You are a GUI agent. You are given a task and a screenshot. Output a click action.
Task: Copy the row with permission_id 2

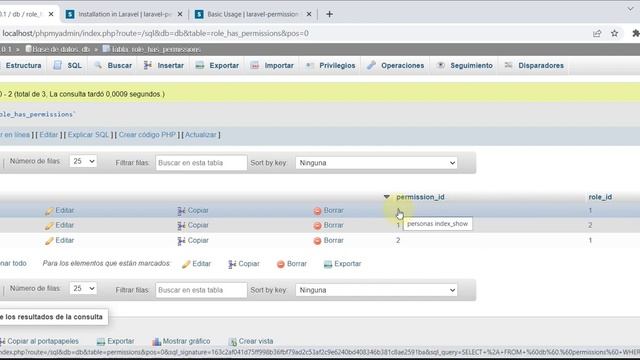pos(193,240)
